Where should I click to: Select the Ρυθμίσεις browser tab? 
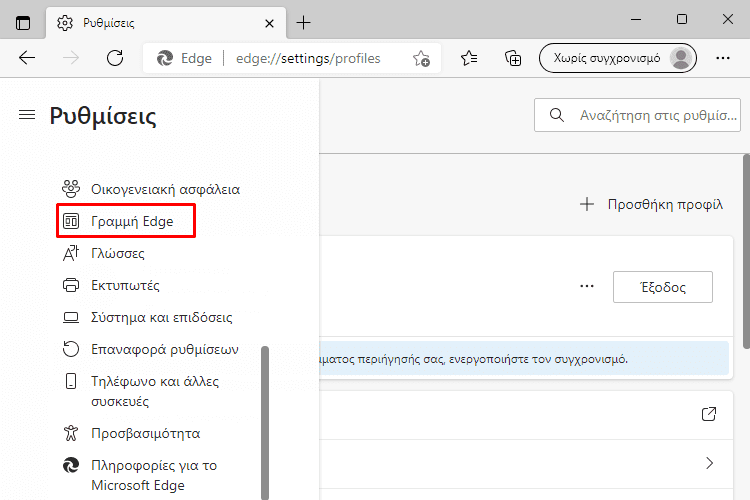[x=166, y=22]
